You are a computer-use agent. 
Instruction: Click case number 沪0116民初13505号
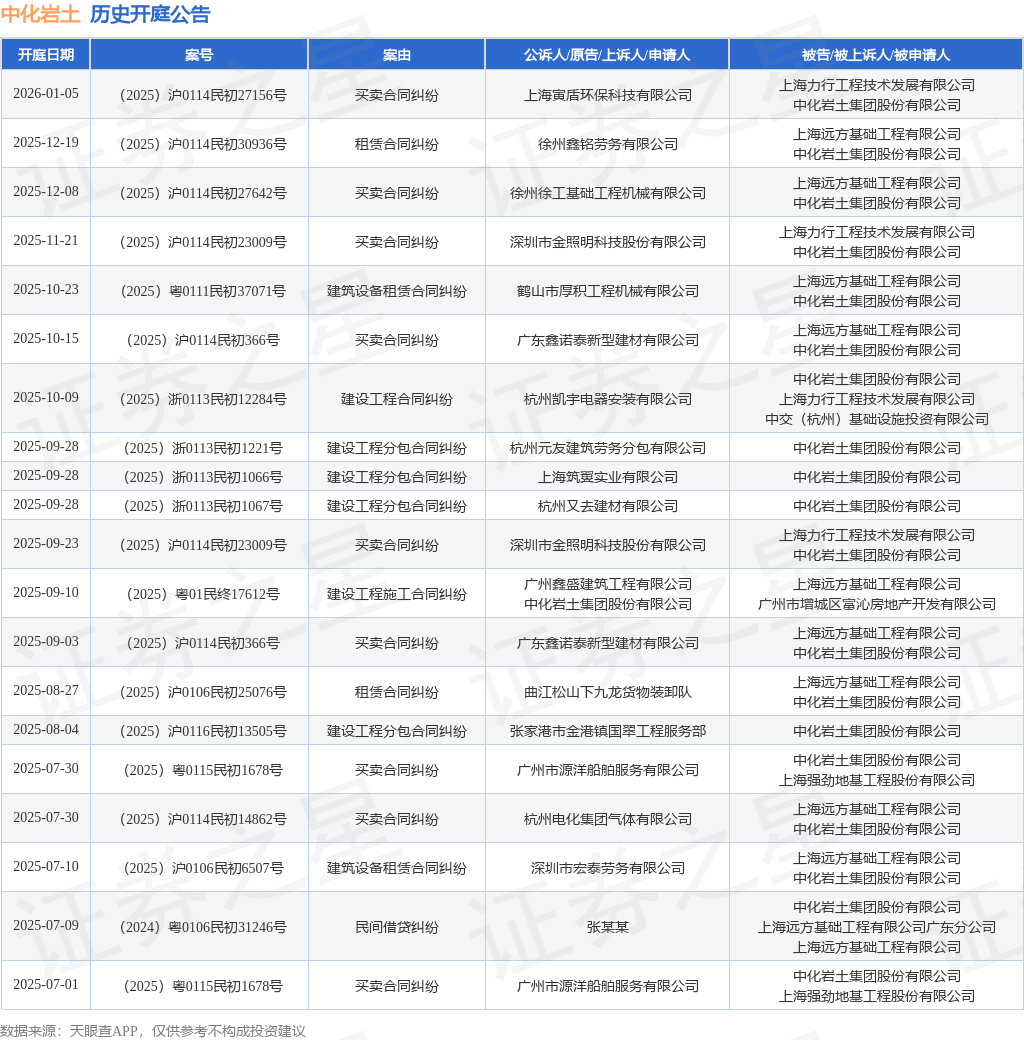point(203,732)
